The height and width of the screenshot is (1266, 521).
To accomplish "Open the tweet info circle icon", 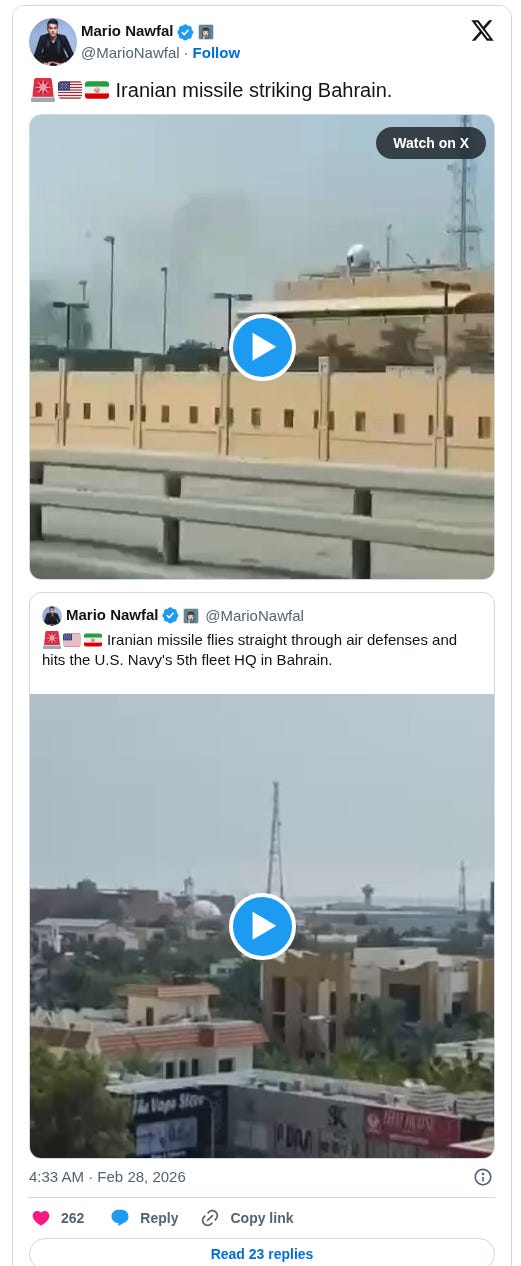I will coord(482,1177).
